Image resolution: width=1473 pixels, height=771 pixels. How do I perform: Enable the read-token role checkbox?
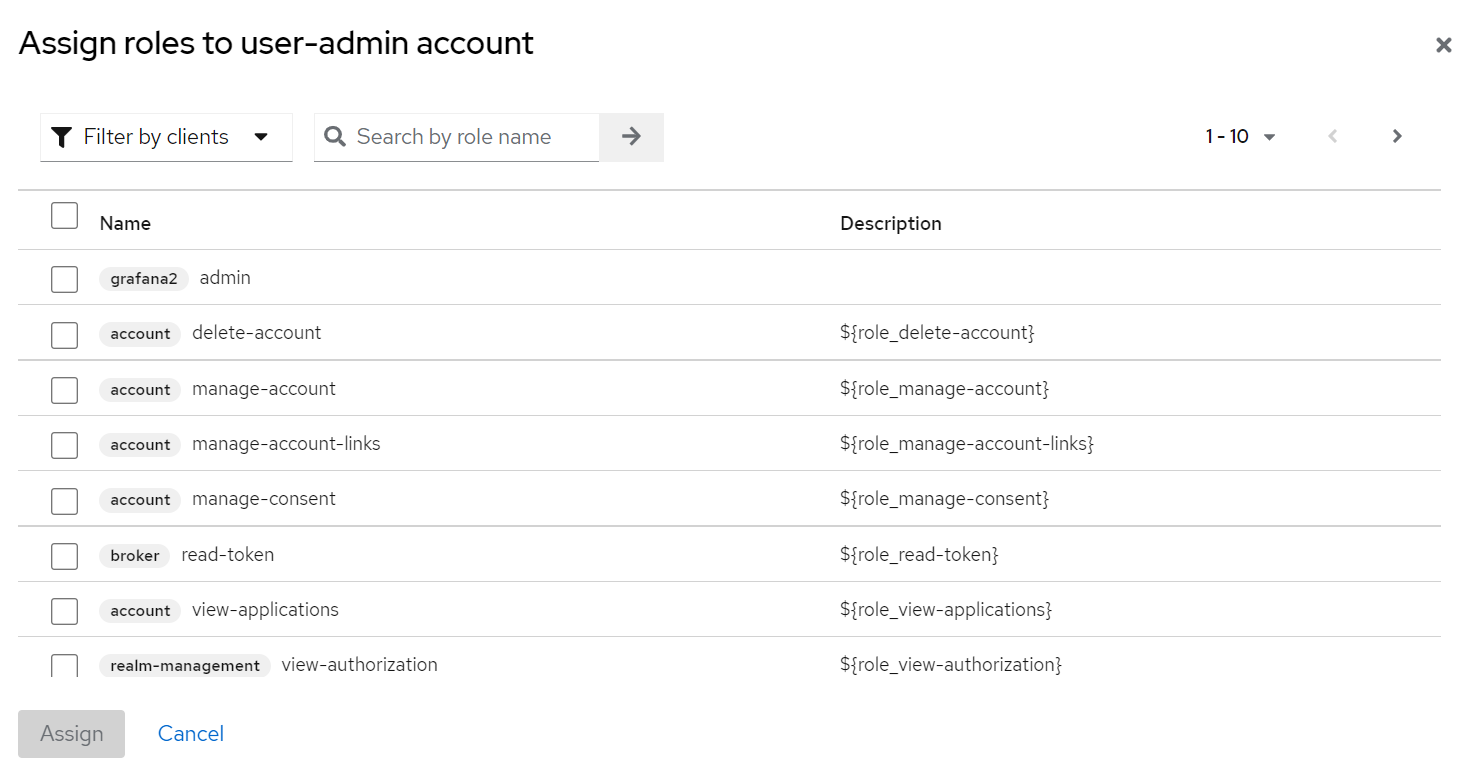click(x=65, y=556)
